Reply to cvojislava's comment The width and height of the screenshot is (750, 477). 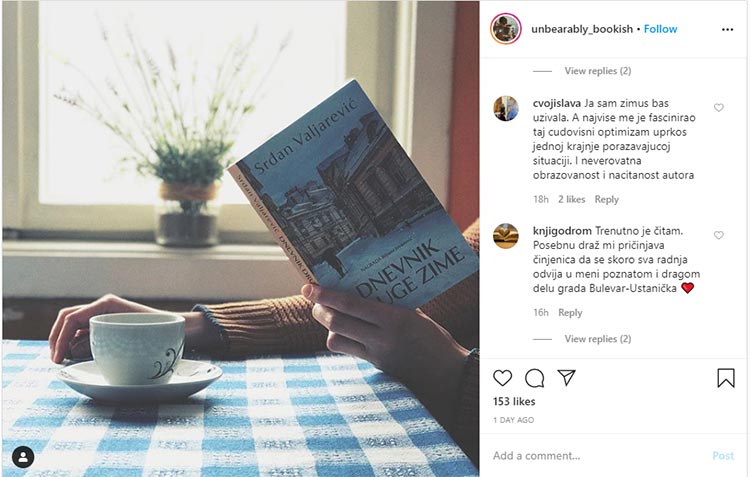607,200
